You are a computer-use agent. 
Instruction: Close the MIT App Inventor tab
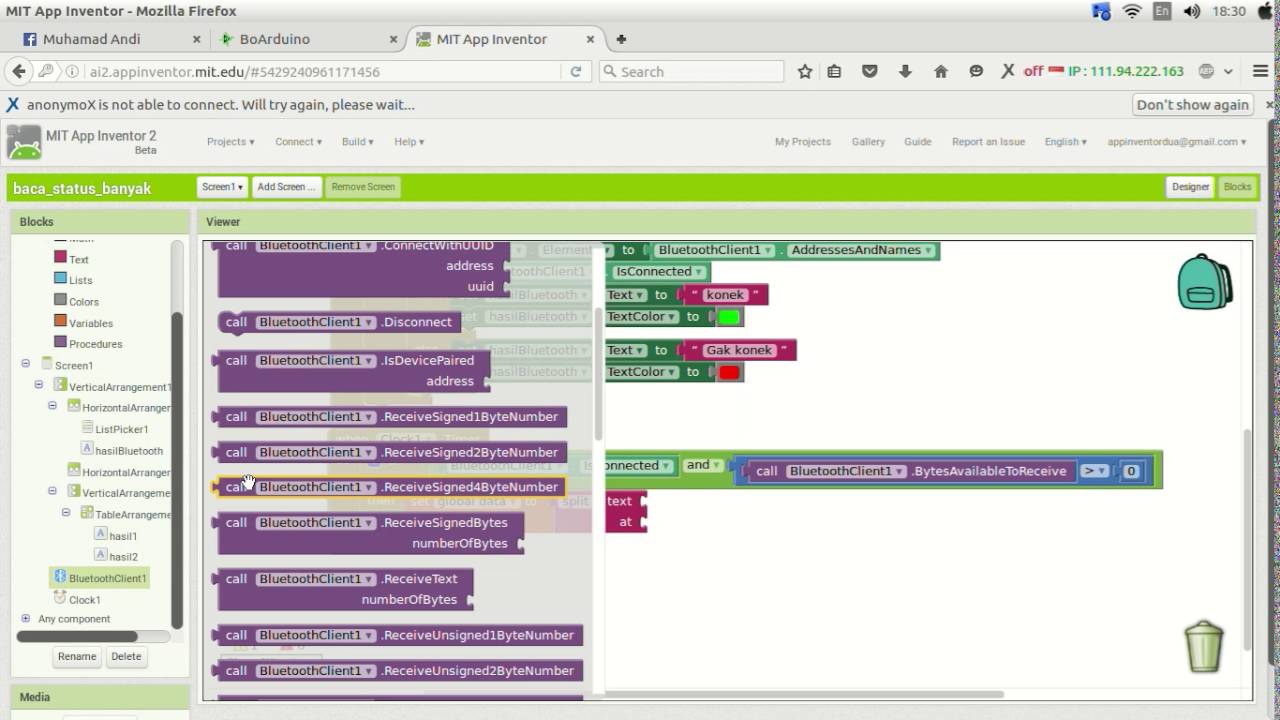591,39
